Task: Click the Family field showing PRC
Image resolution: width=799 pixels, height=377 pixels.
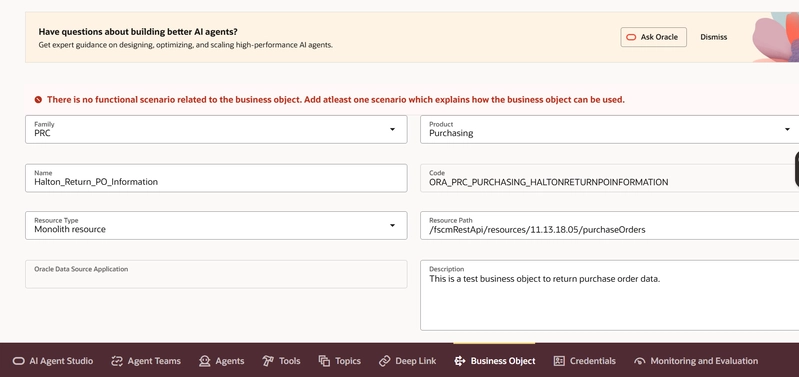Action: click(216, 129)
